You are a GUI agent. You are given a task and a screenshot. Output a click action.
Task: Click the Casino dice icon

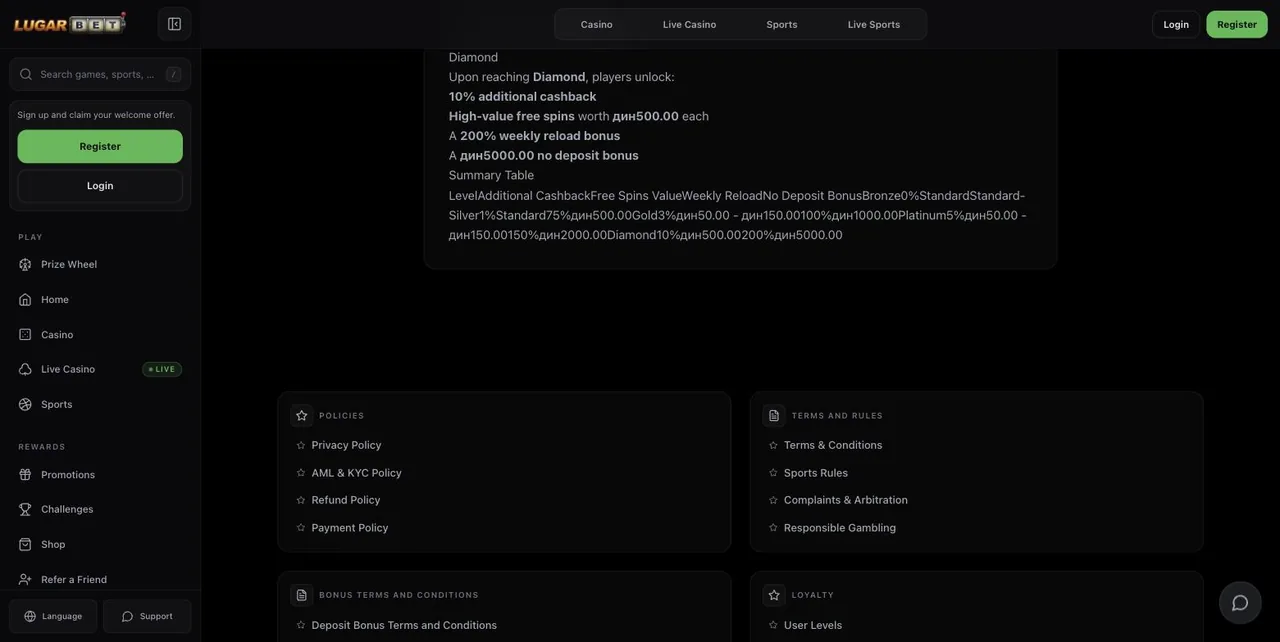(x=25, y=335)
